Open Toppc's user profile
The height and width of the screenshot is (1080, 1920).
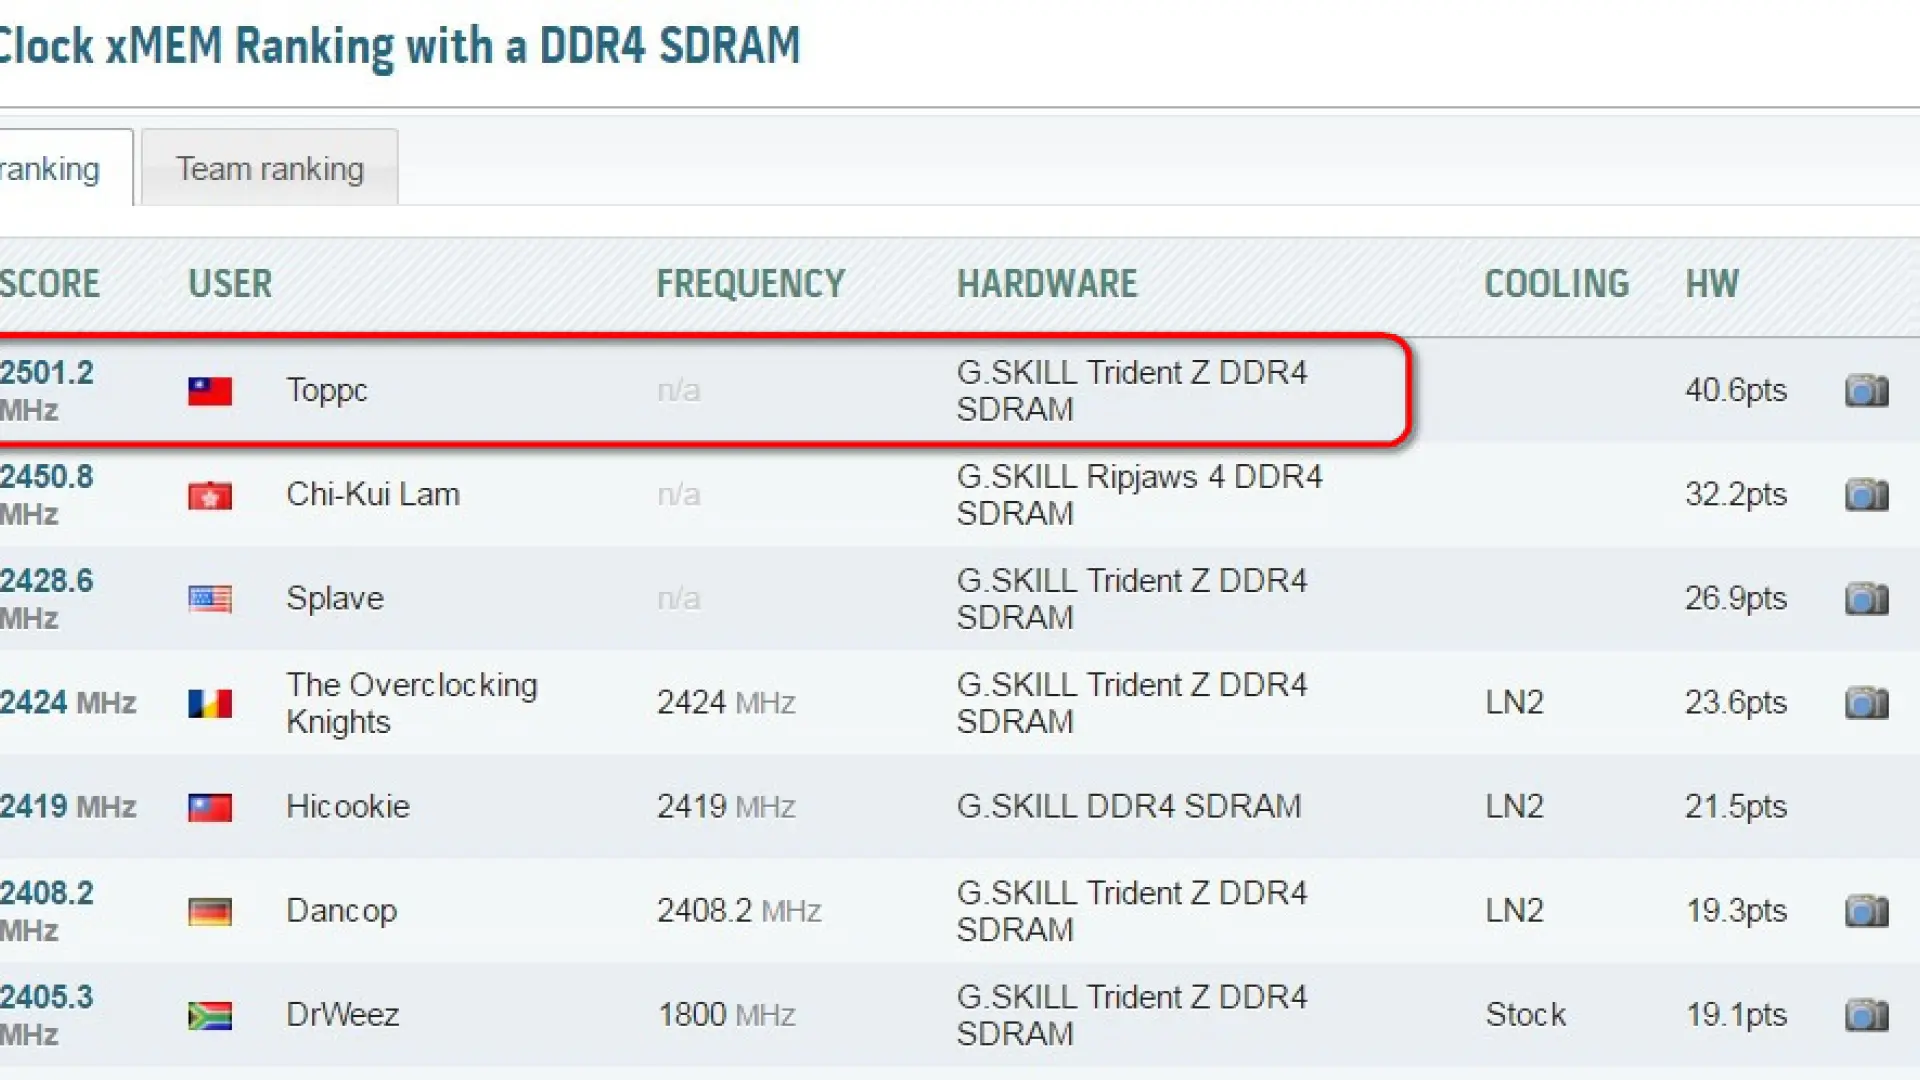coord(326,390)
